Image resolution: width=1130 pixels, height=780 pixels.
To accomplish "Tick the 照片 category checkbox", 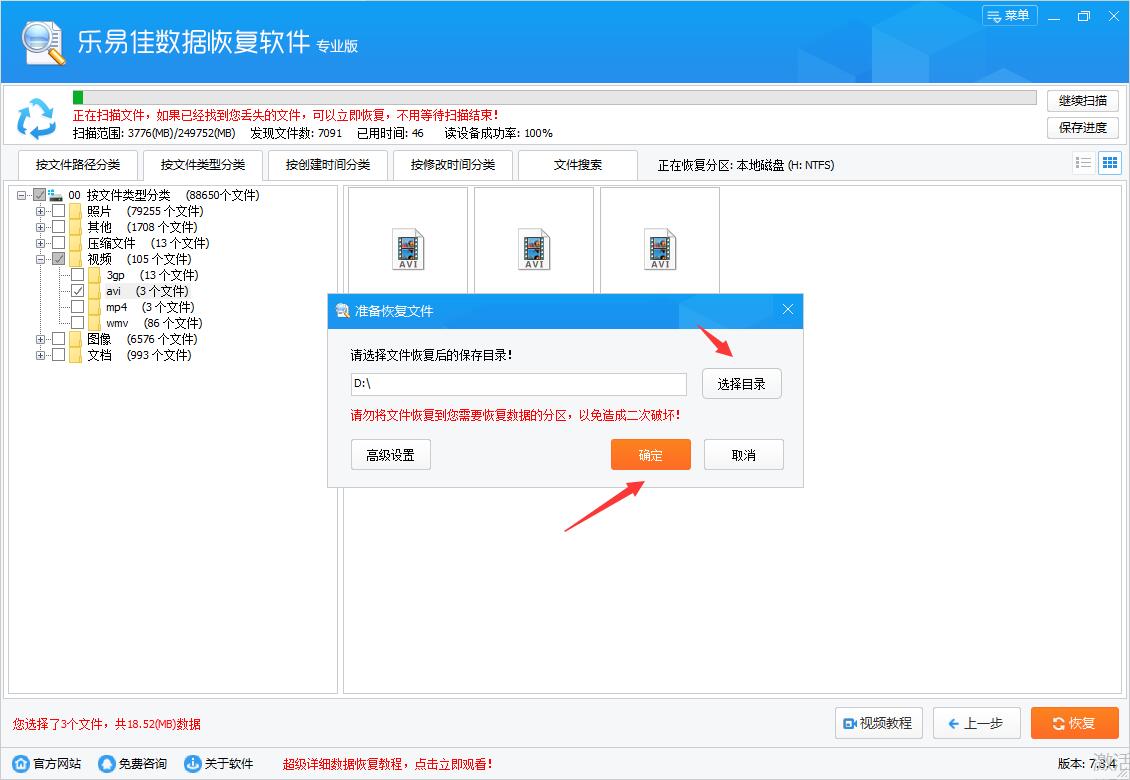I will [x=59, y=211].
